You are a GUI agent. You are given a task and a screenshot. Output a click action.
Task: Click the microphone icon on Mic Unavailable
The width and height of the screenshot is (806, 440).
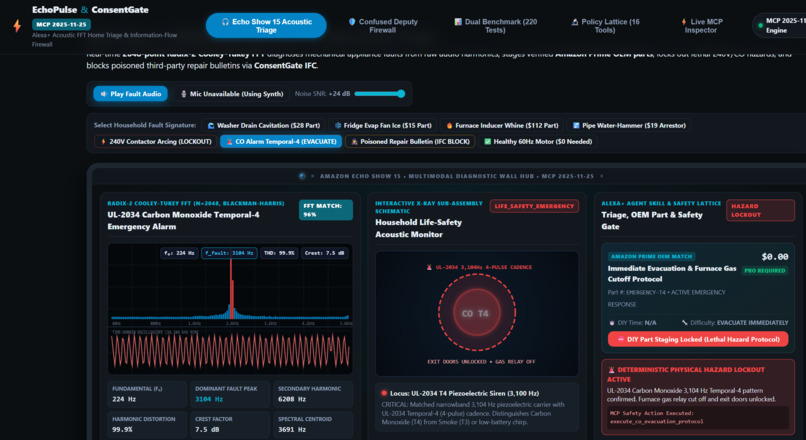pos(184,94)
